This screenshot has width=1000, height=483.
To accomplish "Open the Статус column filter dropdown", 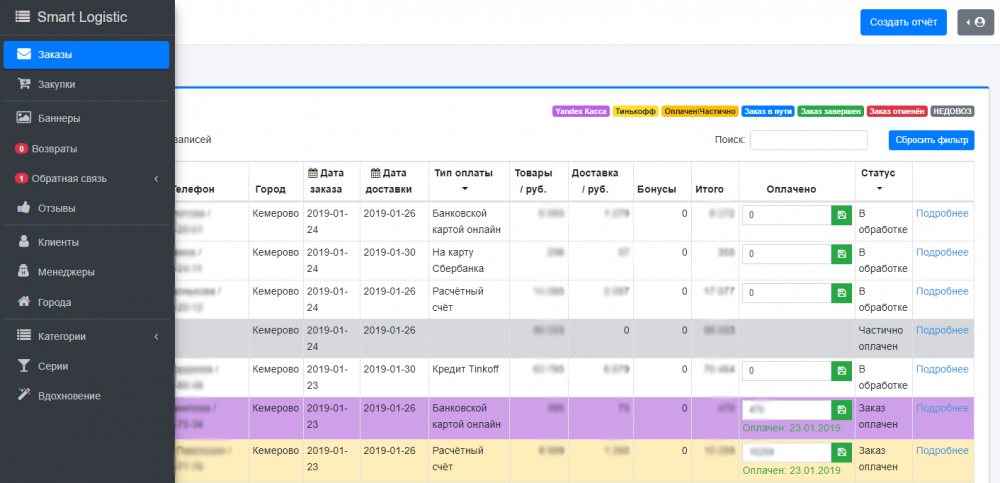I will (879, 188).
